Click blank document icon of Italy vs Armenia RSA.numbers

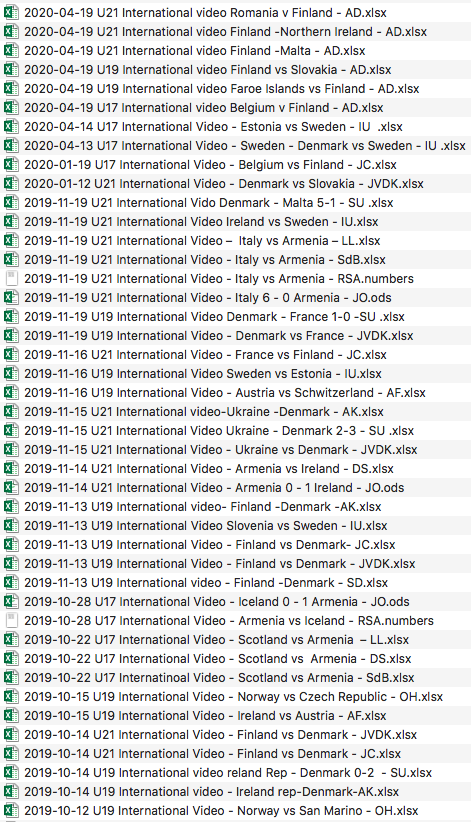(11, 279)
